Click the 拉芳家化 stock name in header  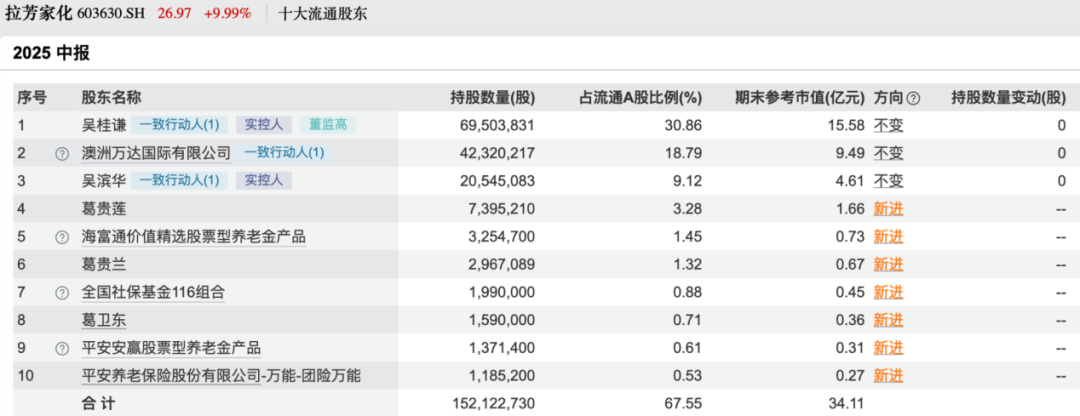(41, 15)
